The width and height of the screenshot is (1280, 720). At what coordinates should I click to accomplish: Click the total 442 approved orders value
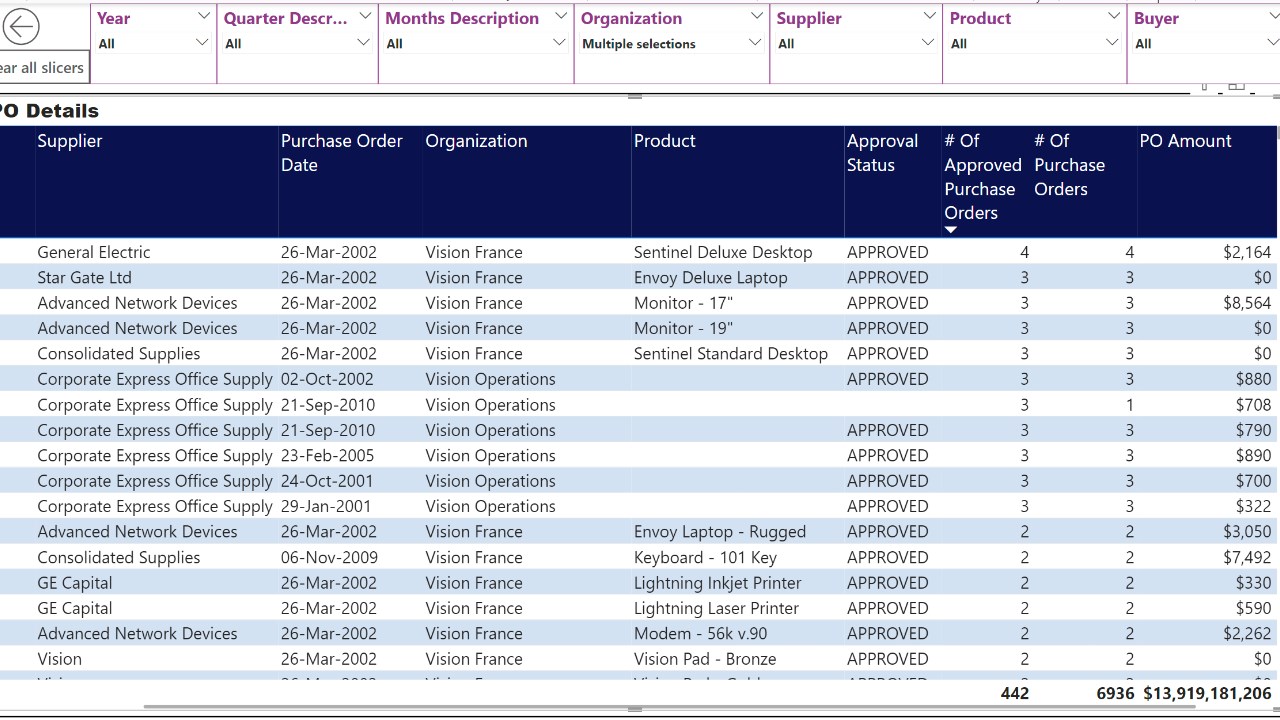[1014, 693]
